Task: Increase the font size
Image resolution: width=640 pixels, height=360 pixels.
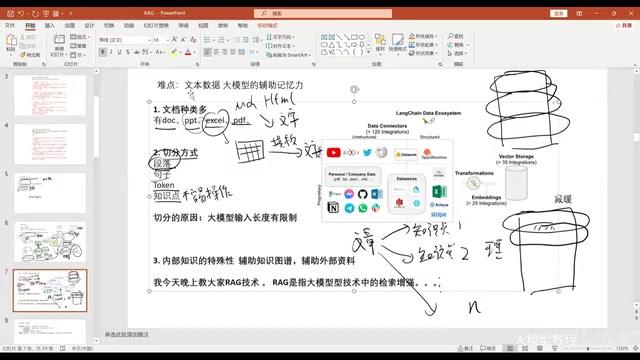Action: 175,40
